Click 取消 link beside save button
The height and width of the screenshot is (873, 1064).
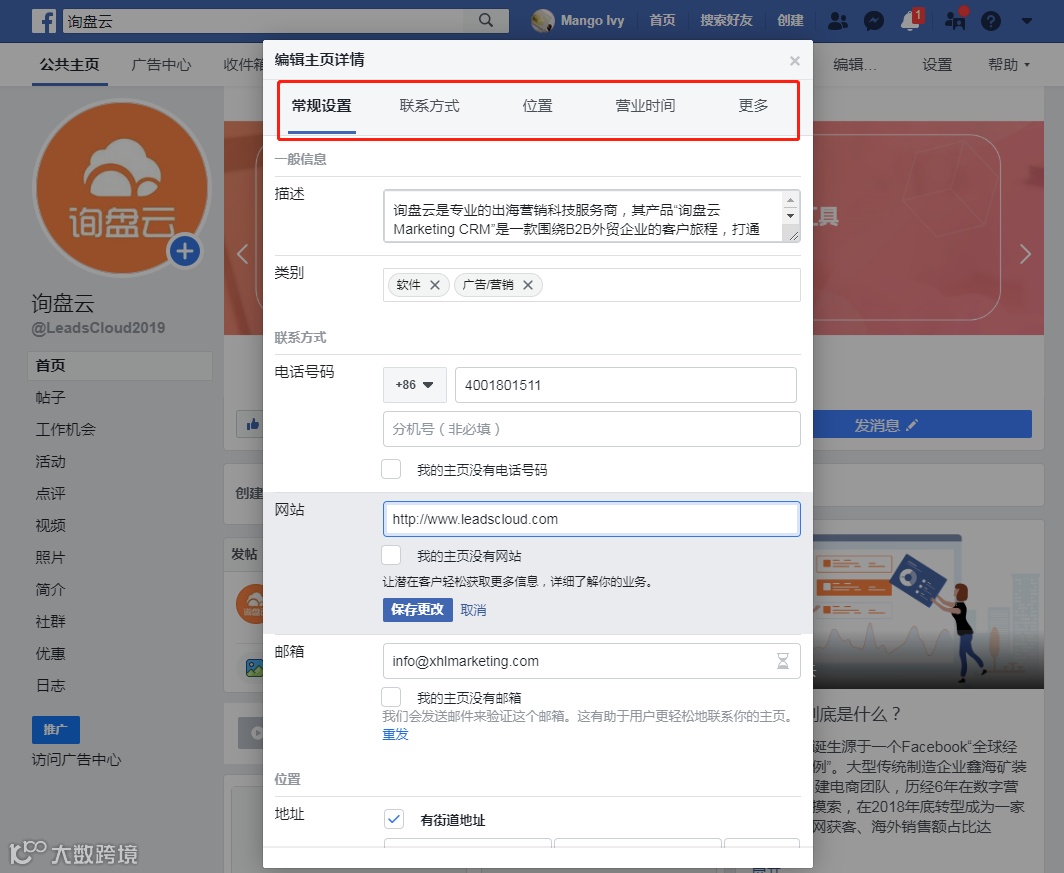474,610
